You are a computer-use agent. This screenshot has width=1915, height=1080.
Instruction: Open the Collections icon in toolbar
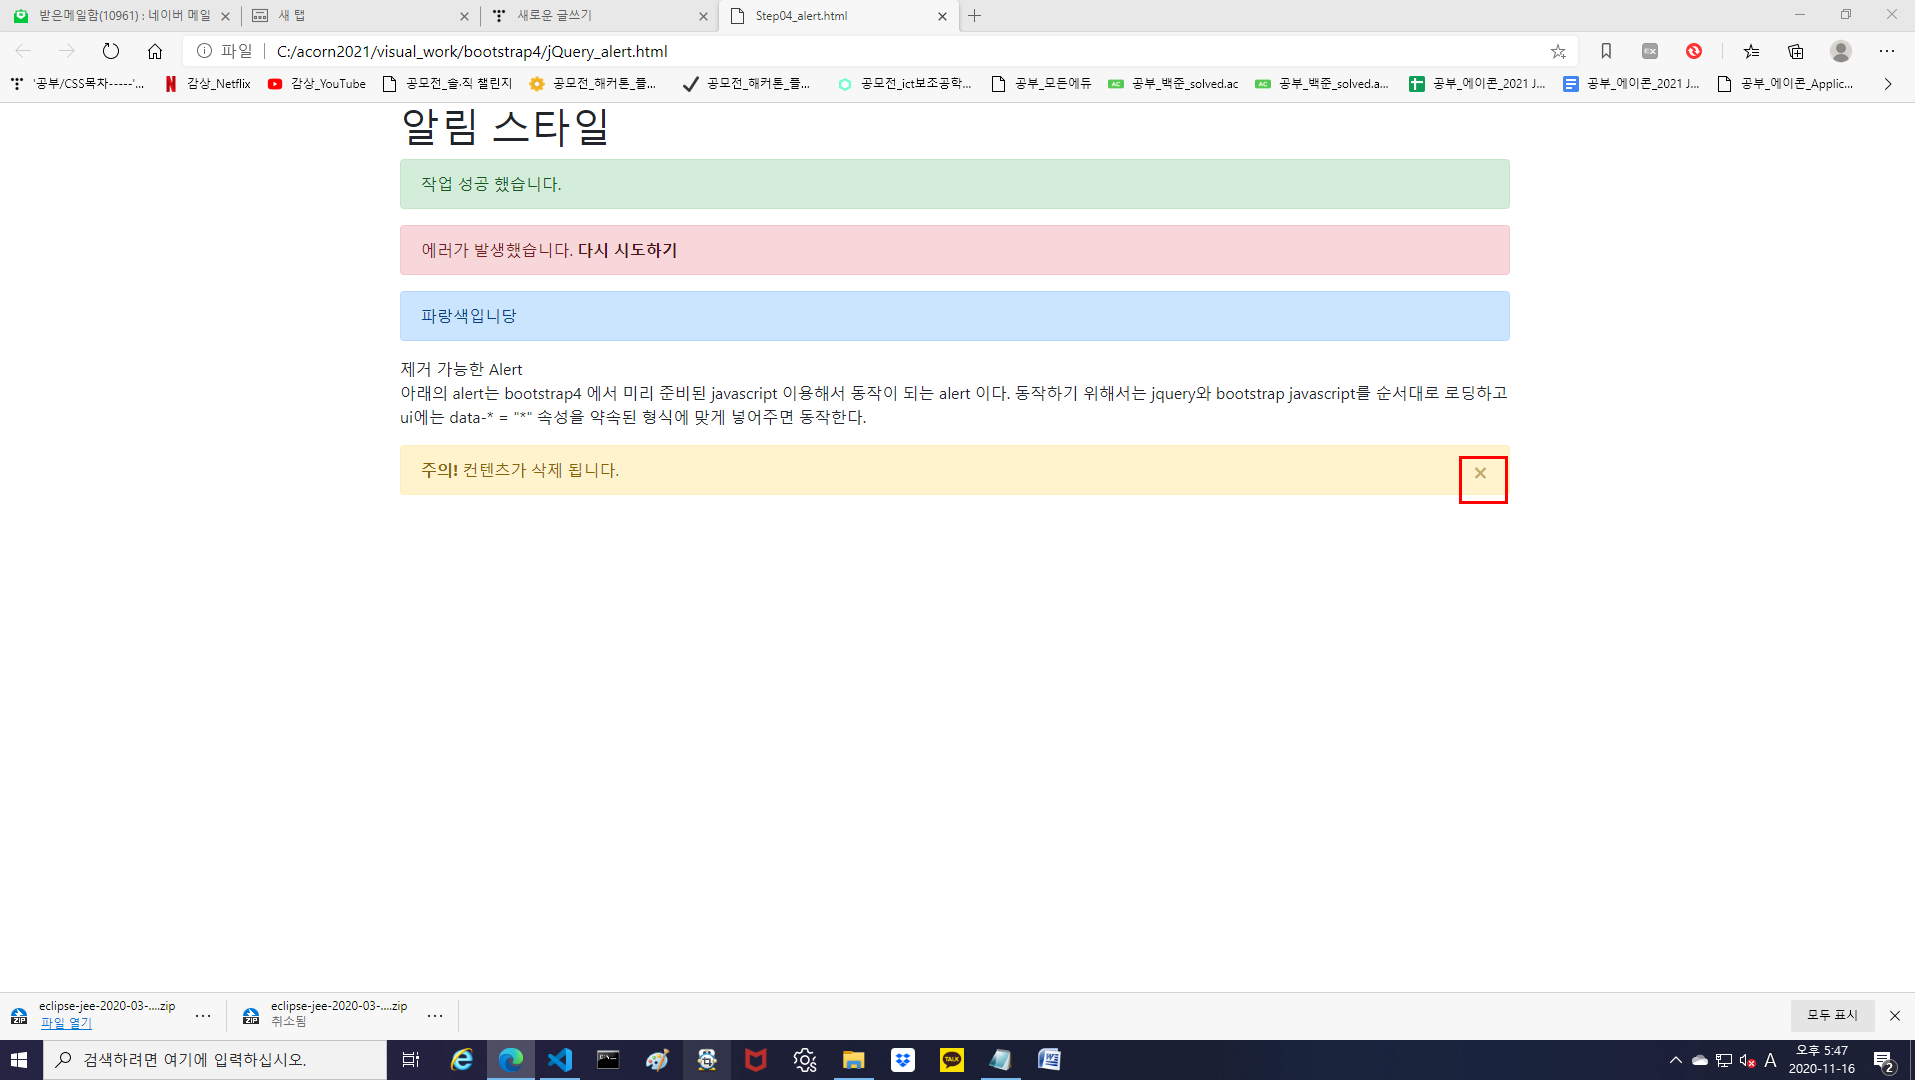(1796, 51)
